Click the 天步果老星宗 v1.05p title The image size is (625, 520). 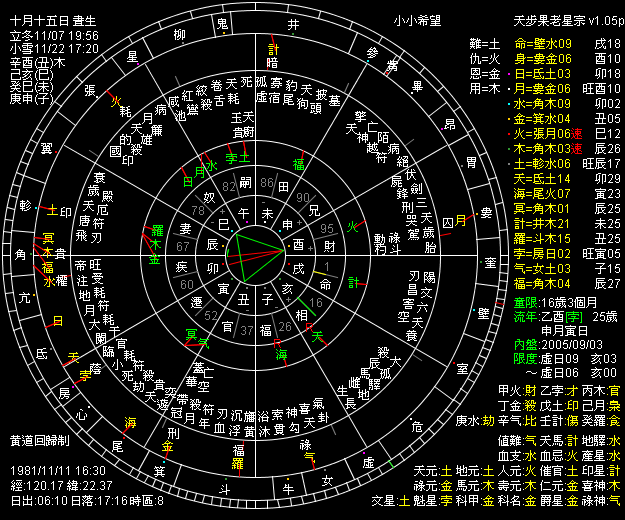coord(566,19)
